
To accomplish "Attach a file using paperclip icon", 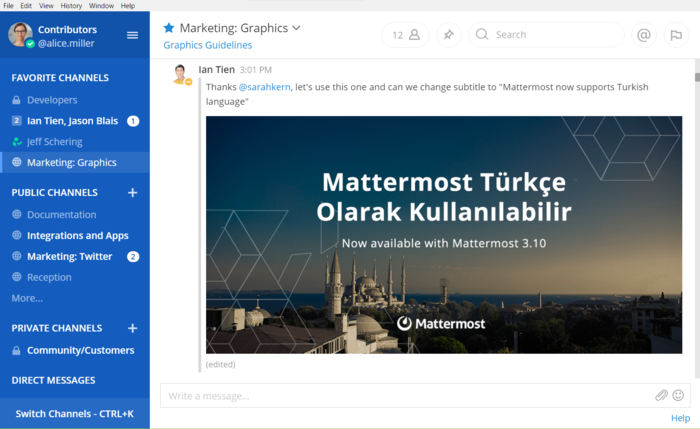I will (661, 395).
